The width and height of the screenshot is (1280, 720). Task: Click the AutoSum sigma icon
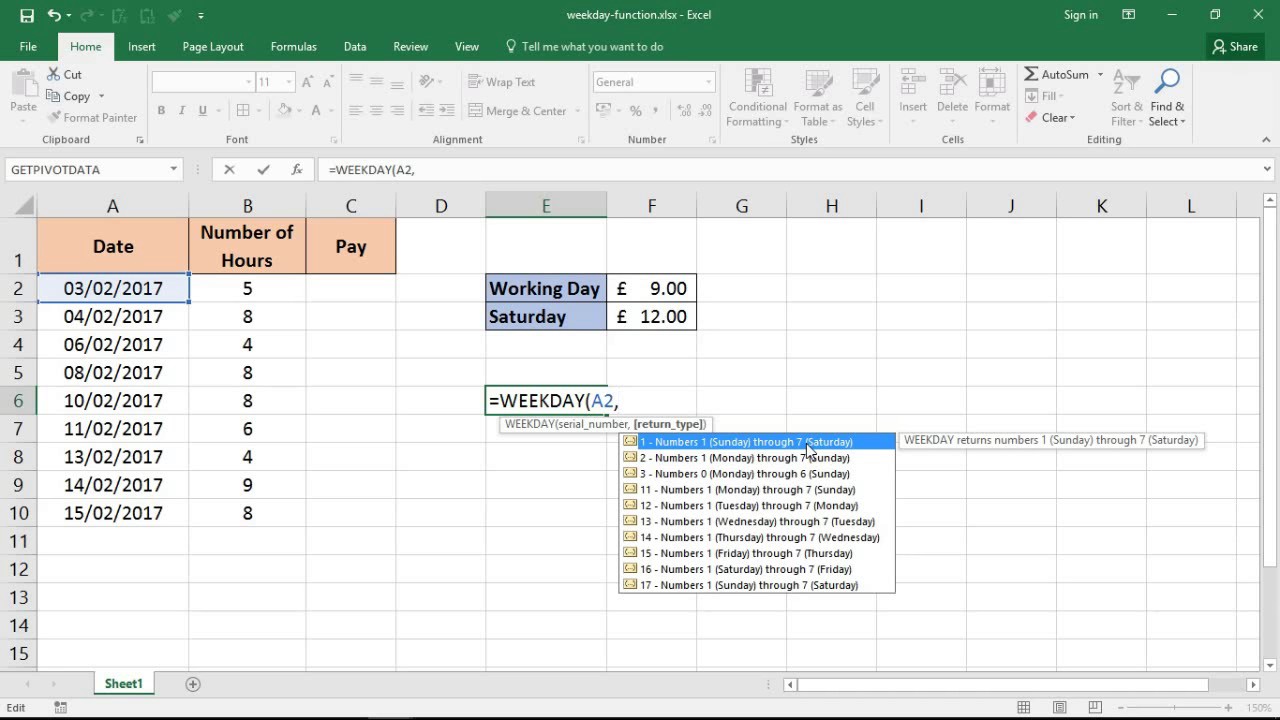pos(1032,75)
